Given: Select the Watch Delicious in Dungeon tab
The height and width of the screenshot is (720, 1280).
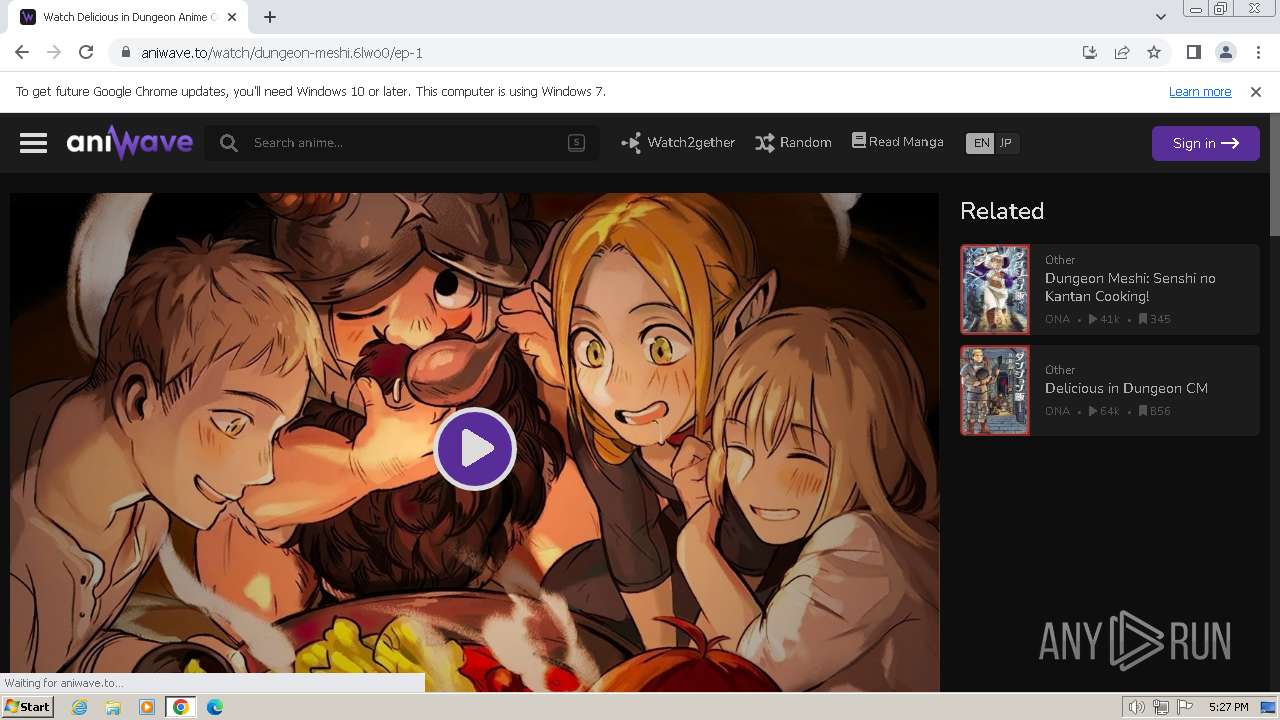Looking at the screenshot, I should click(128, 17).
